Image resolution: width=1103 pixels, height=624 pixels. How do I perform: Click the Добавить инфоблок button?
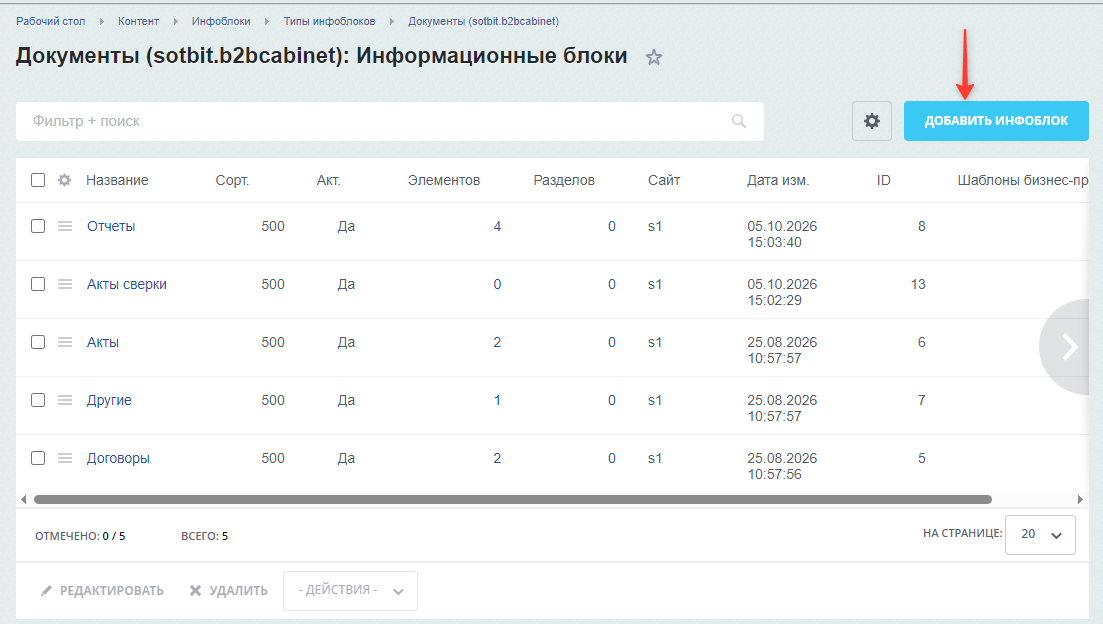coord(996,121)
